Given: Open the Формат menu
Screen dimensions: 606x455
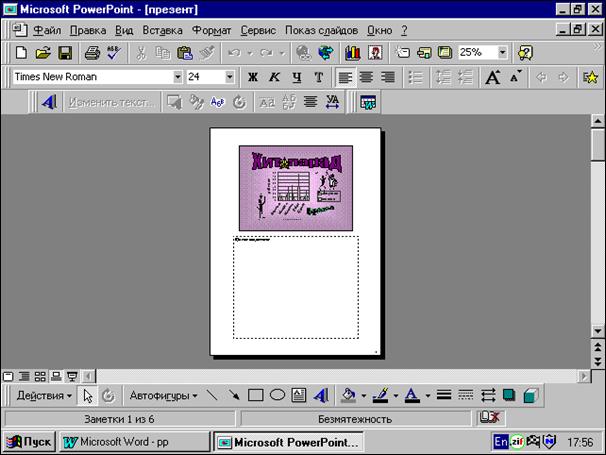Looking at the screenshot, I should (x=211, y=30).
